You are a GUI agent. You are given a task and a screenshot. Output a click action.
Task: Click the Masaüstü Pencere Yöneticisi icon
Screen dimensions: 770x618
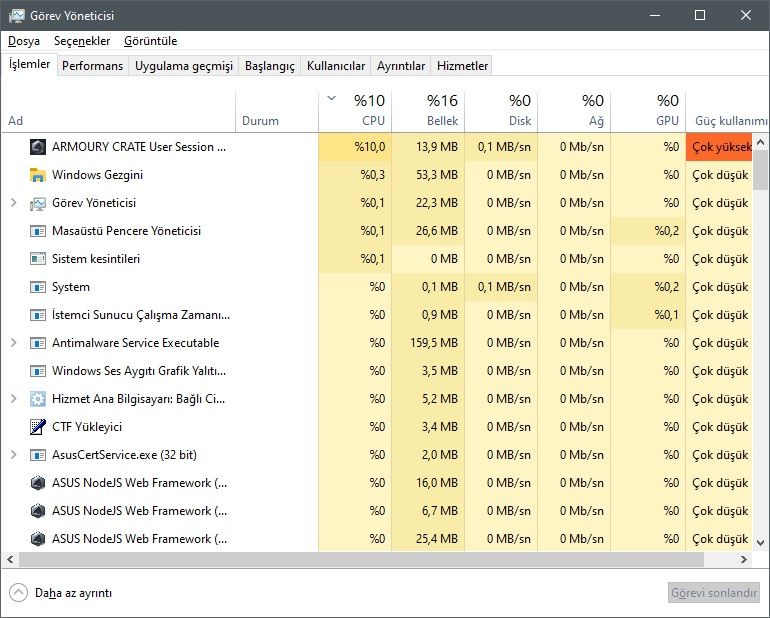38,231
